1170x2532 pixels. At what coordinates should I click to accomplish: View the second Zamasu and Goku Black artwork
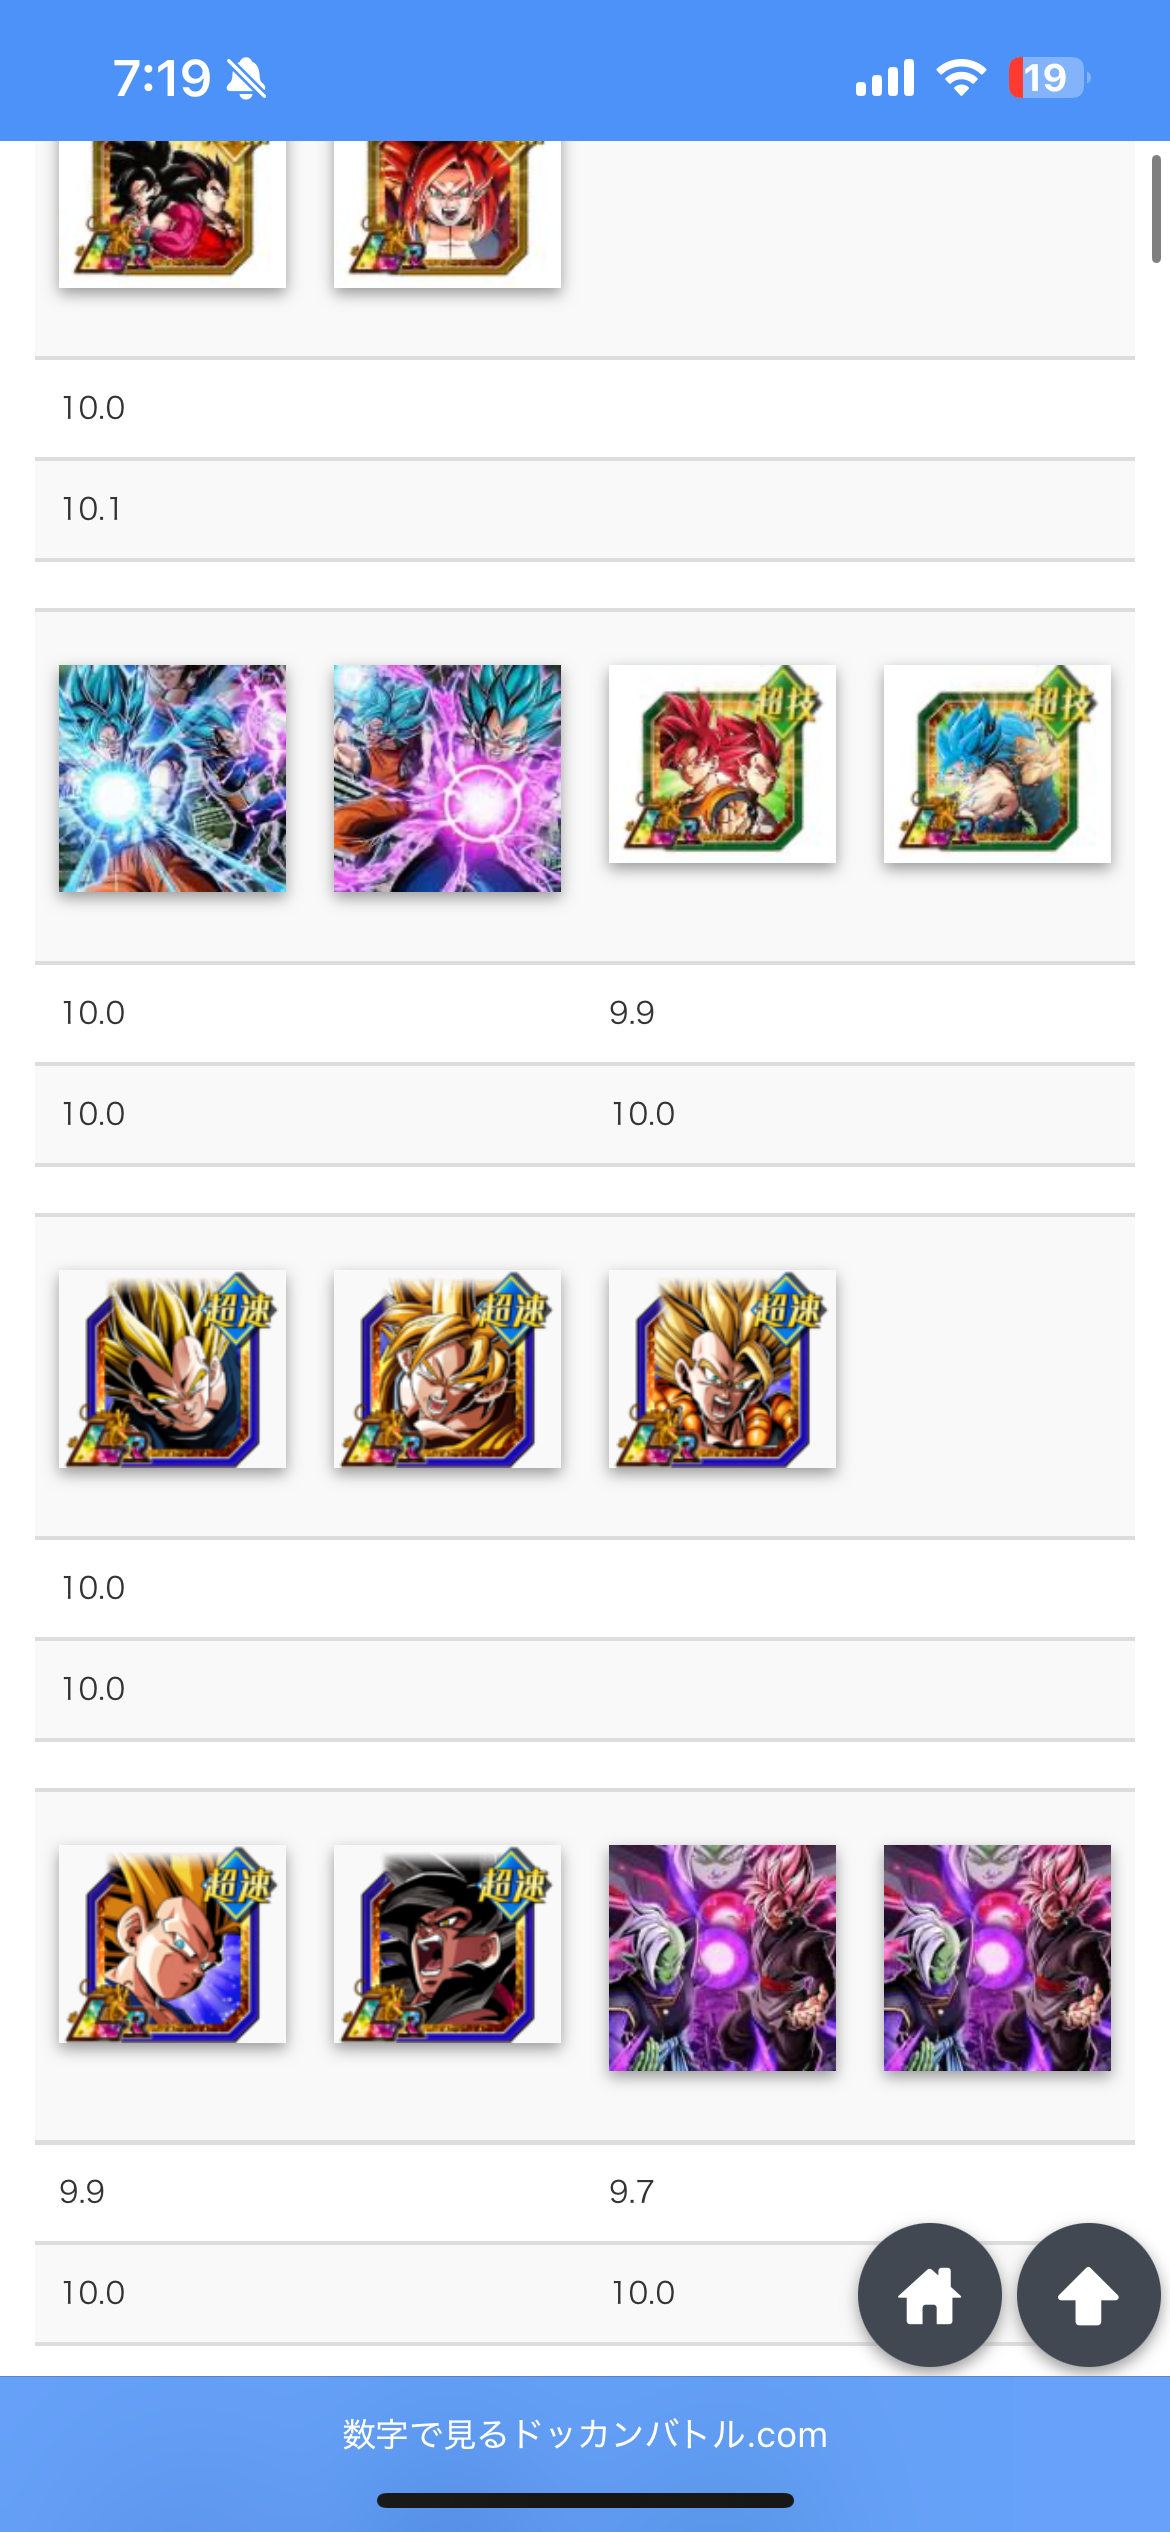pyautogui.click(x=997, y=1958)
